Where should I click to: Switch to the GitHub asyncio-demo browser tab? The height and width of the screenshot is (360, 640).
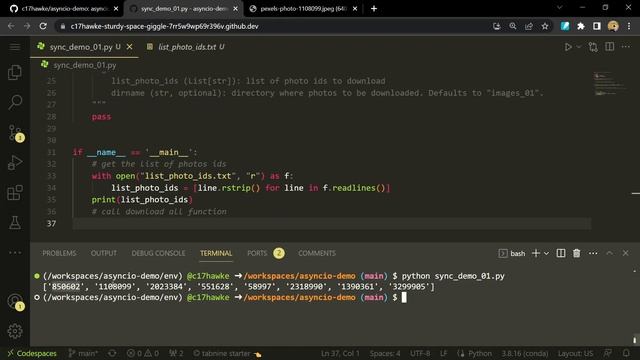click(64, 9)
